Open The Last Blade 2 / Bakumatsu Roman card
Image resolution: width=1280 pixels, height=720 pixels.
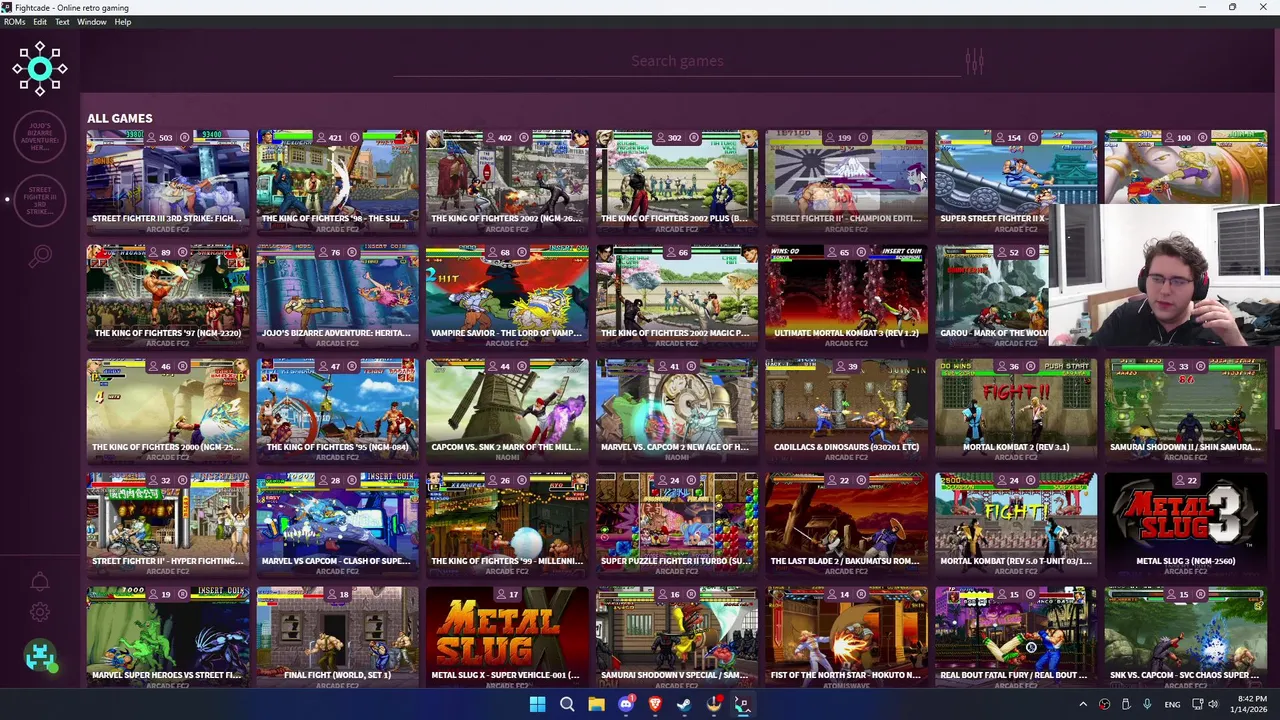[x=846, y=524]
